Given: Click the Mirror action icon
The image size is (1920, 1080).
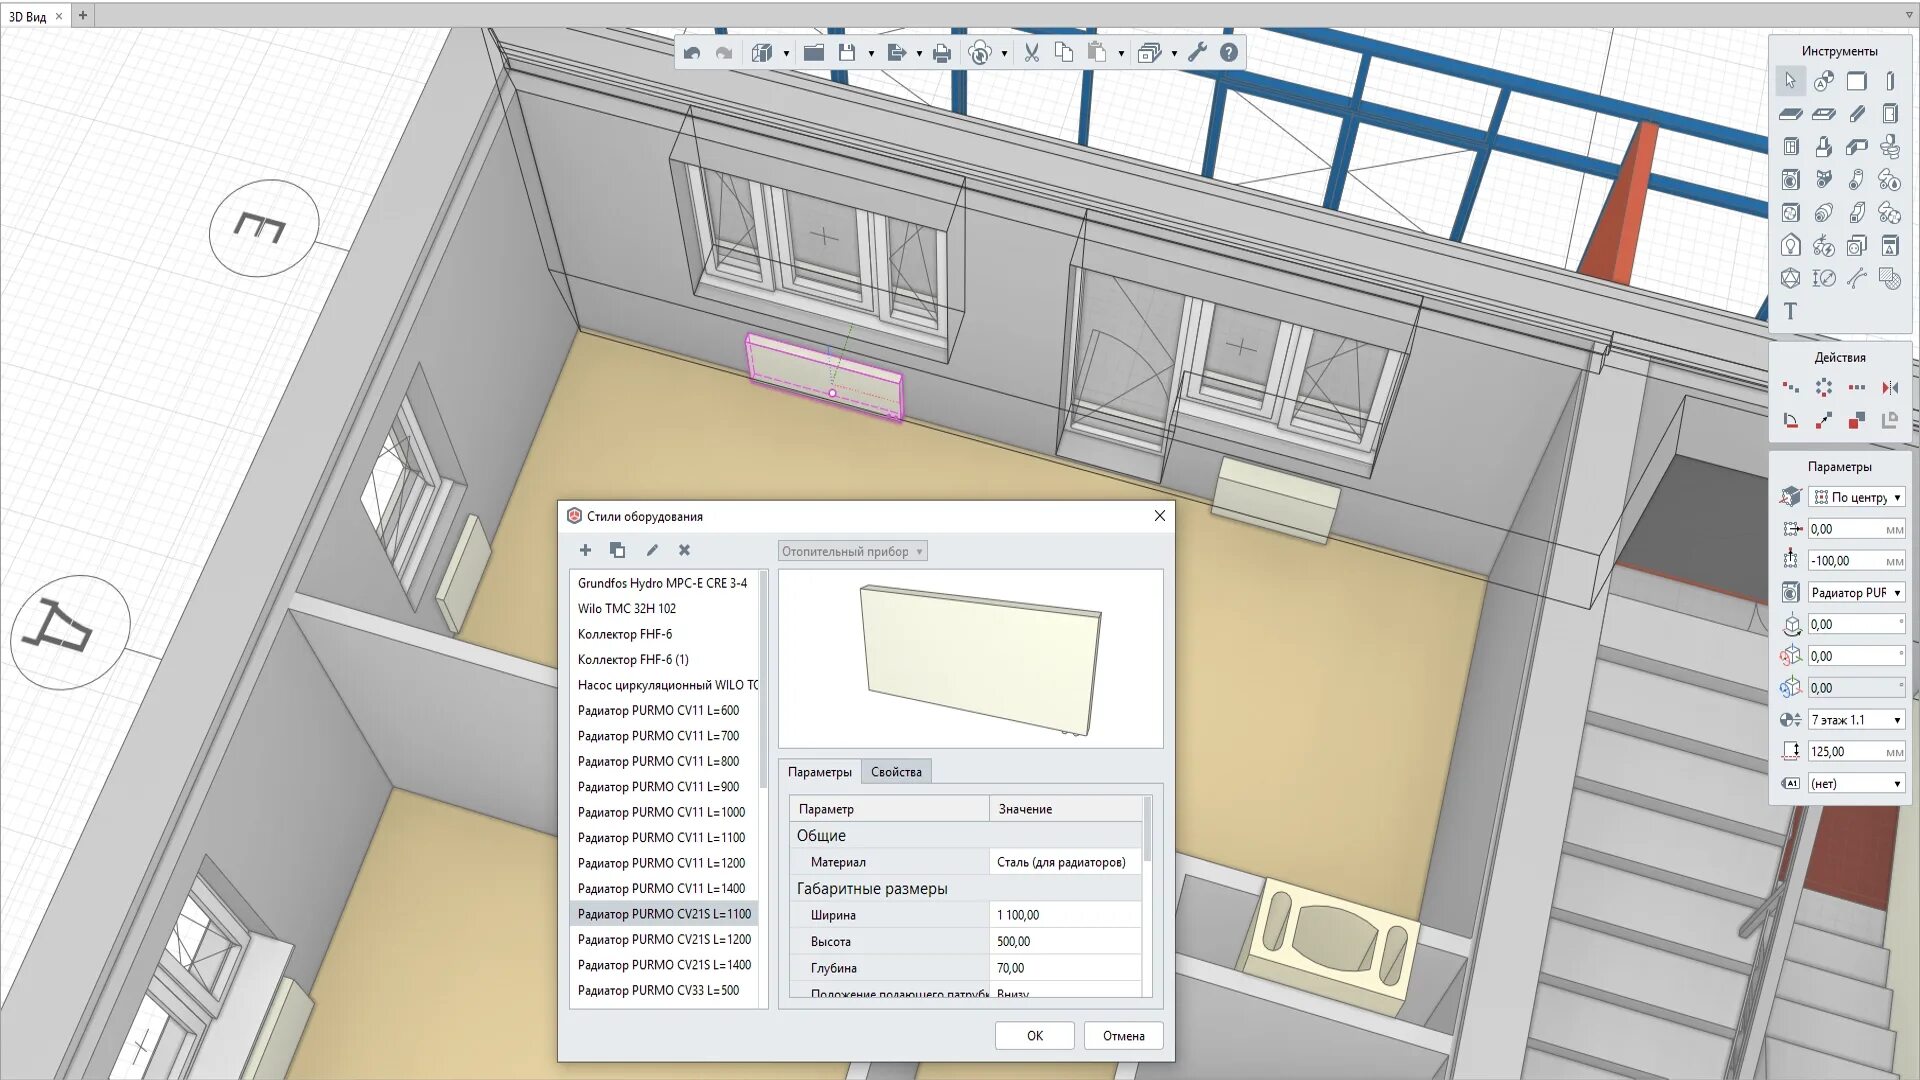Looking at the screenshot, I should pos(1889,388).
